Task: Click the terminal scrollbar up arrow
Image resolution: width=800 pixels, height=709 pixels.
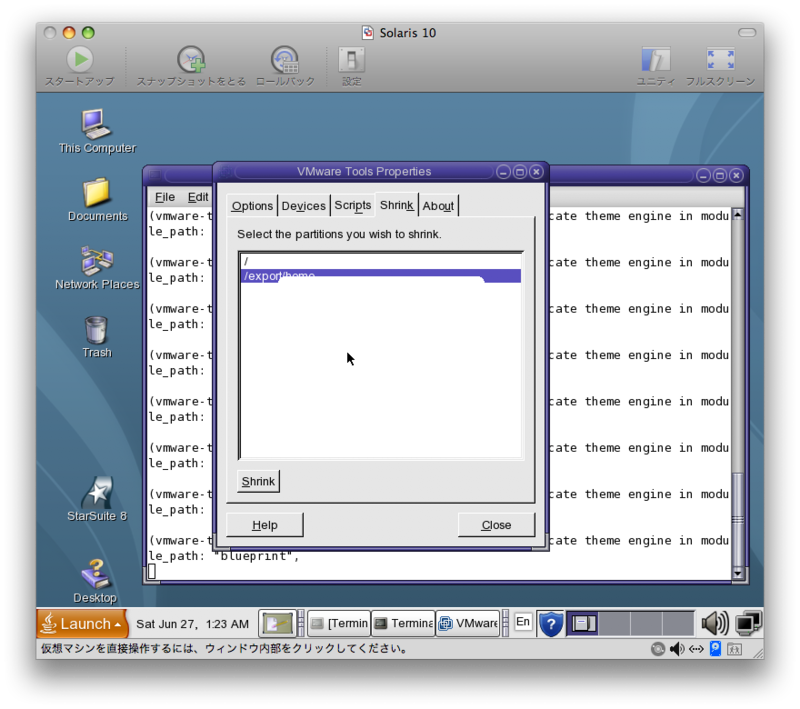Action: point(738,215)
